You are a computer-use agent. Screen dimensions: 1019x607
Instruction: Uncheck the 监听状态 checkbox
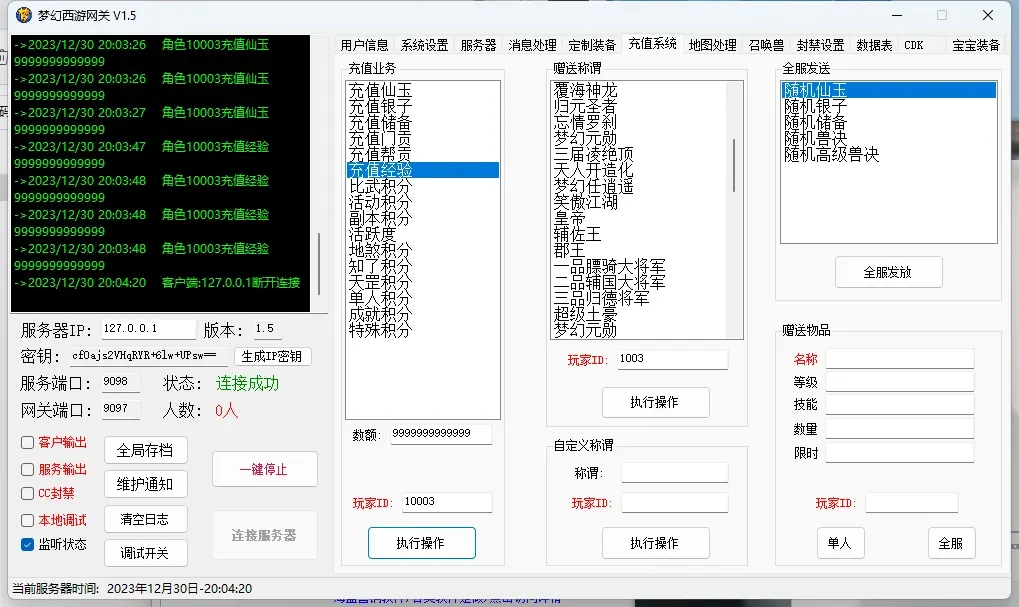coord(27,544)
